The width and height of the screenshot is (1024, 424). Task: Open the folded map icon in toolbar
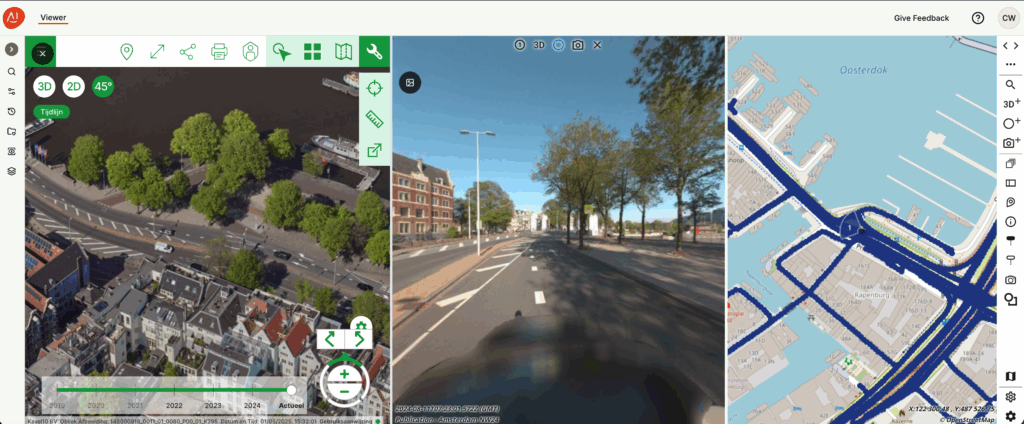click(343, 52)
